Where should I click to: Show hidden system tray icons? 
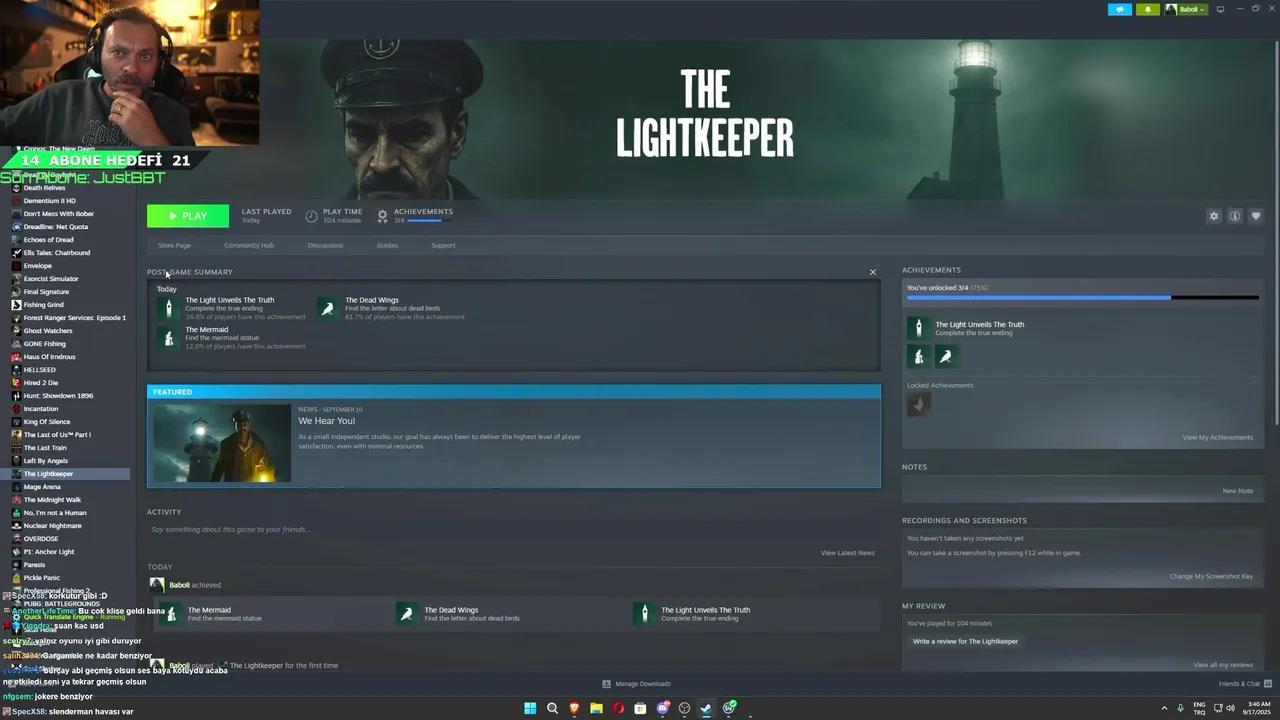(x=1164, y=708)
